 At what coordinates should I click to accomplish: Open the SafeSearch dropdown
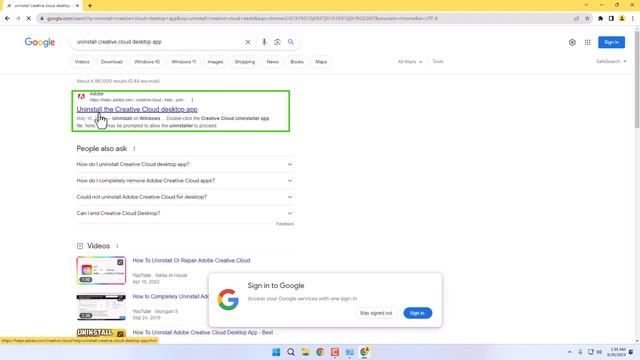(x=611, y=62)
